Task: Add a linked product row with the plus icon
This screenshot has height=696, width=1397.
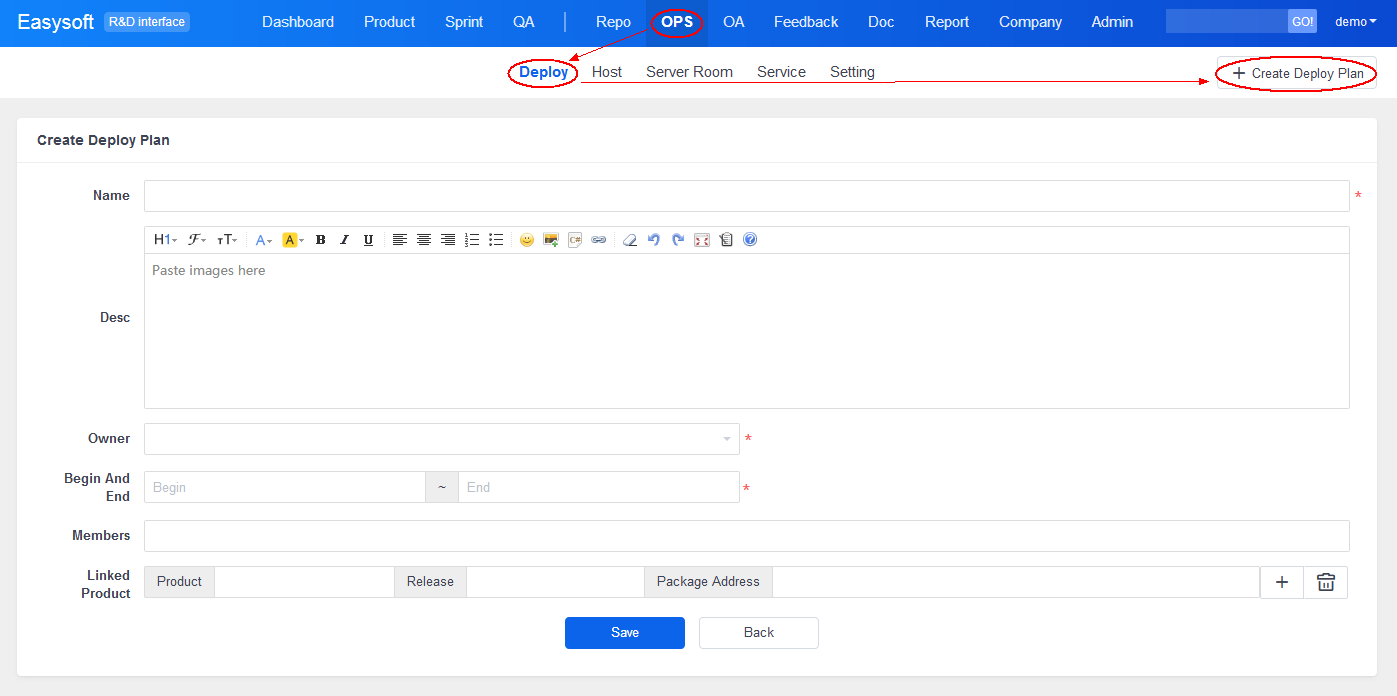Action: point(1282,582)
